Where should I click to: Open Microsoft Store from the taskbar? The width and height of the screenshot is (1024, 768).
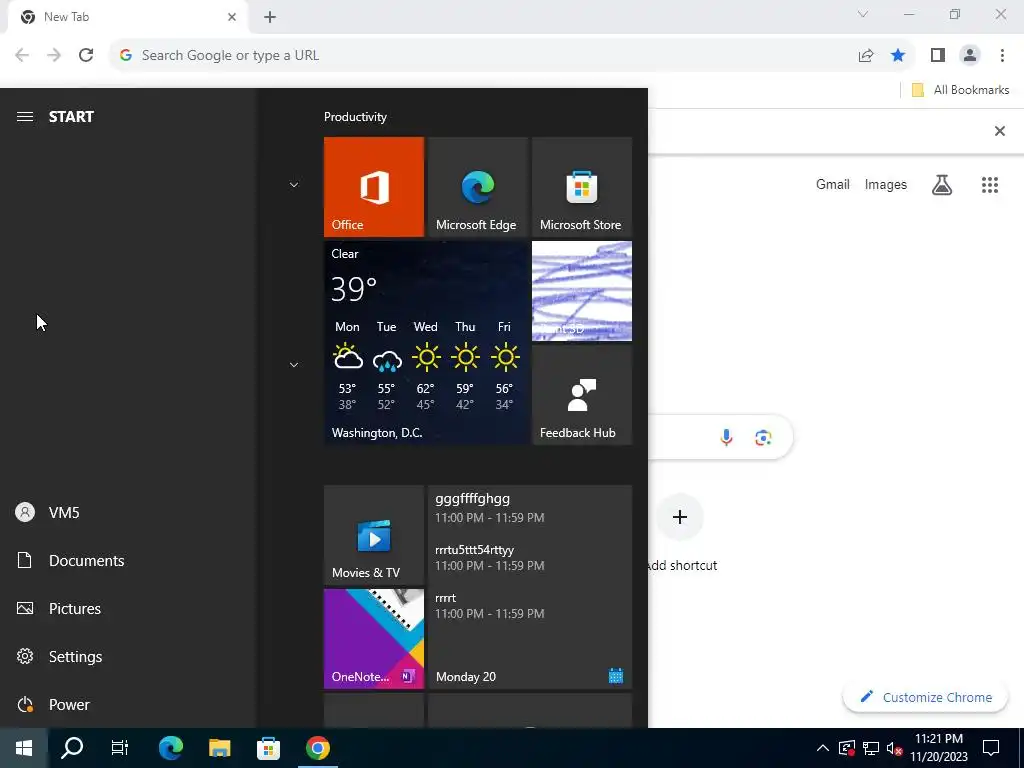click(x=268, y=748)
